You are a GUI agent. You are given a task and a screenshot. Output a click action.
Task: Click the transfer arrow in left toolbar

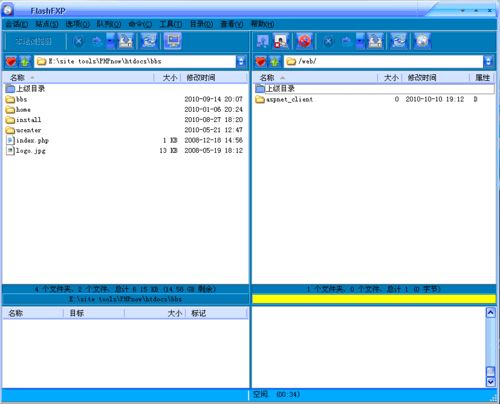click(x=96, y=41)
